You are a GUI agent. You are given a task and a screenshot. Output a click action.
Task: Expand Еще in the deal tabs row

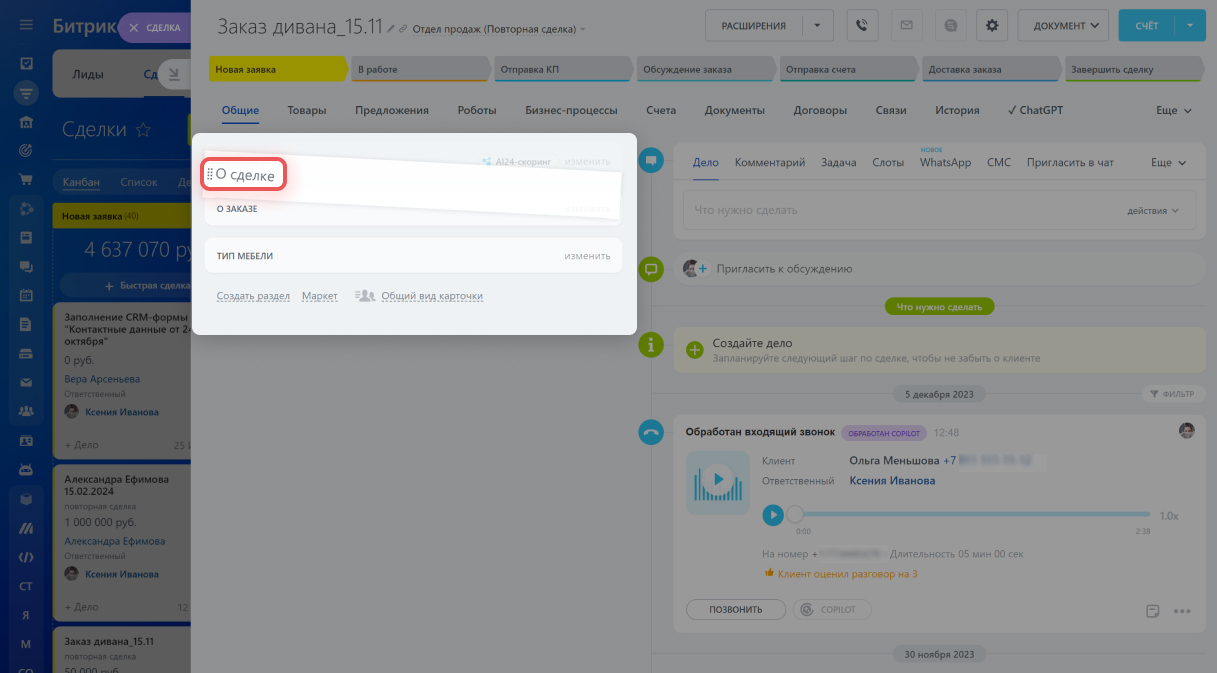click(x=1173, y=111)
